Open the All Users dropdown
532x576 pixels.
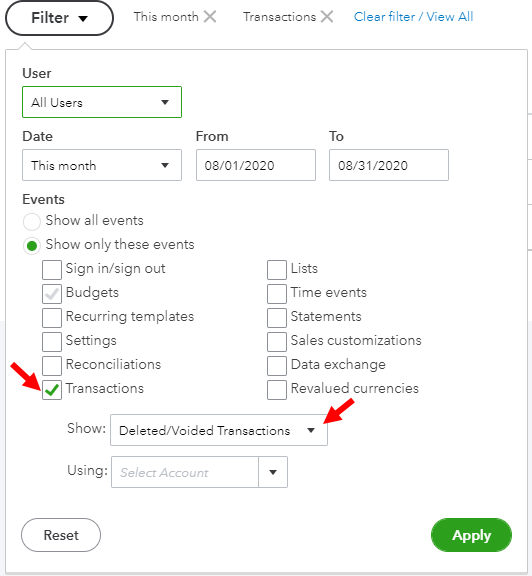tap(102, 102)
